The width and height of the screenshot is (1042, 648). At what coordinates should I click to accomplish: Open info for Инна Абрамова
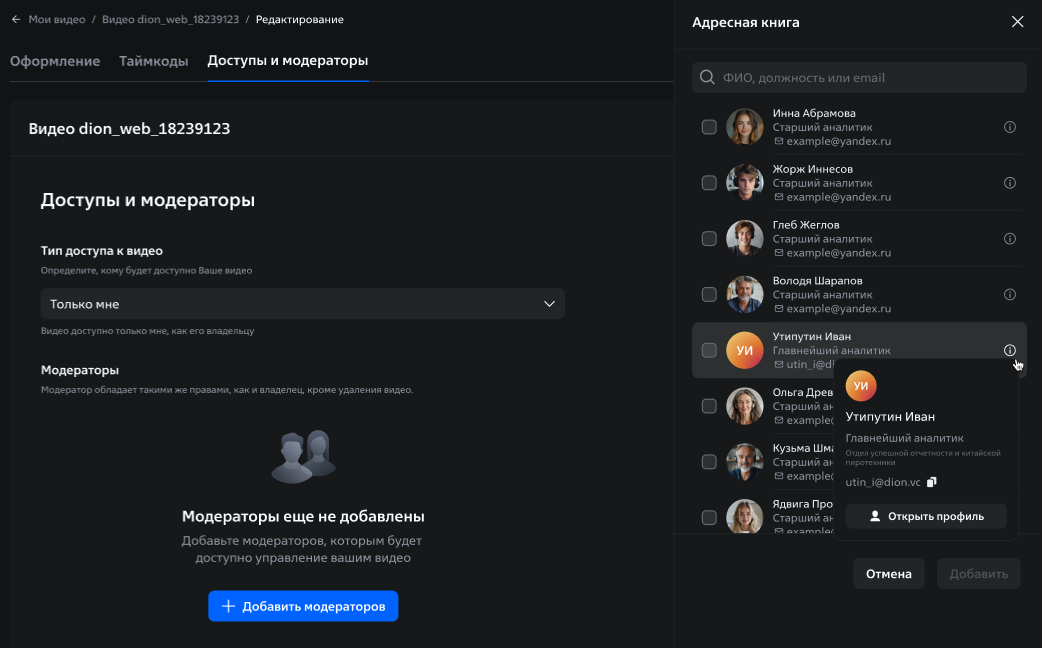(1009, 127)
